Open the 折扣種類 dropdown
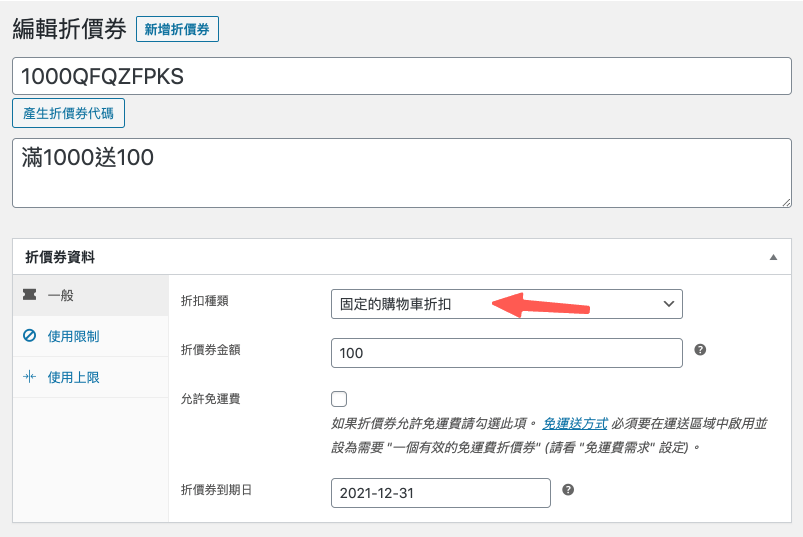Image resolution: width=803 pixels, height=537 pixels. click(505, 304)
